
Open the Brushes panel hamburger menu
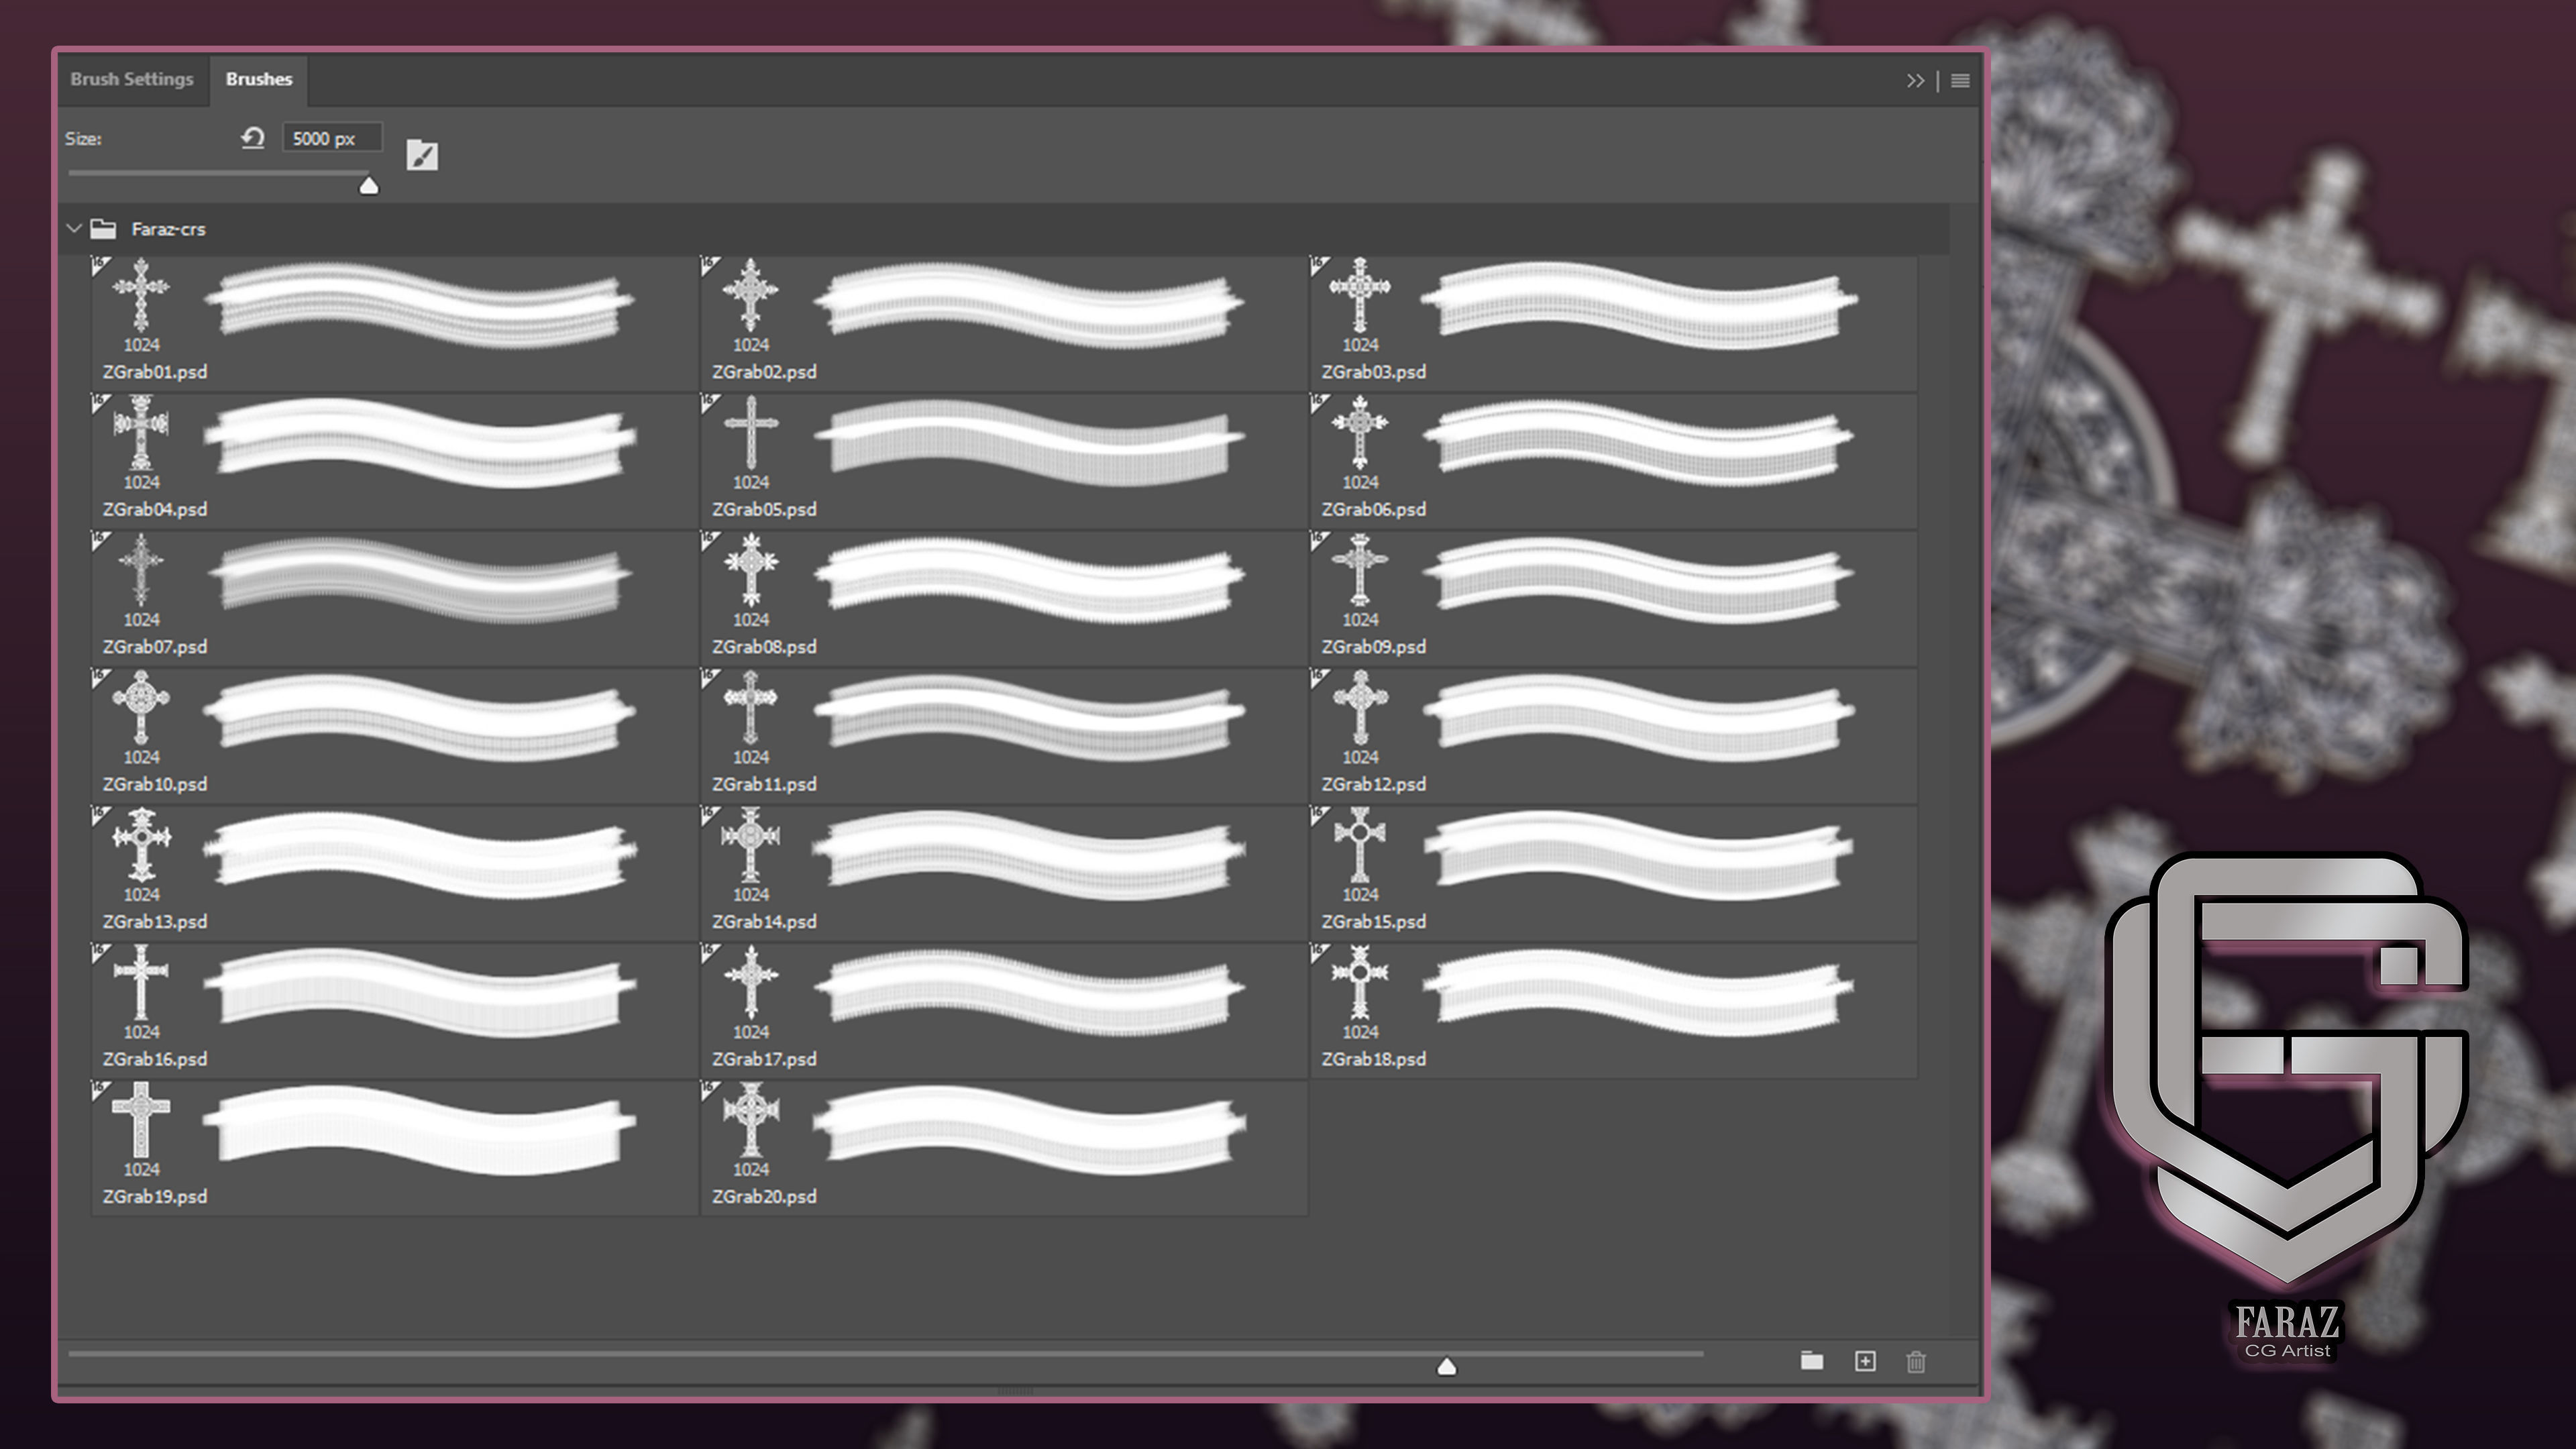coord(1960,81)
